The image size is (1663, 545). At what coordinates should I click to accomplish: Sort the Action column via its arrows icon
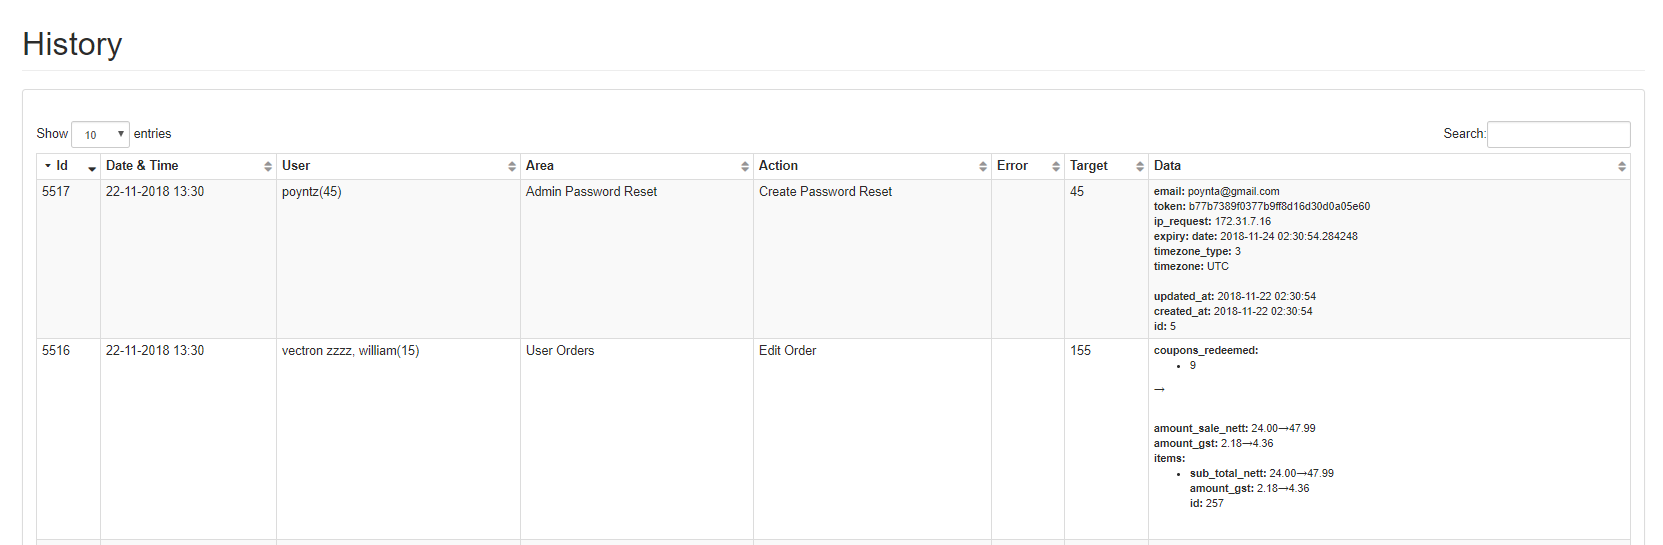pos(983,167)
